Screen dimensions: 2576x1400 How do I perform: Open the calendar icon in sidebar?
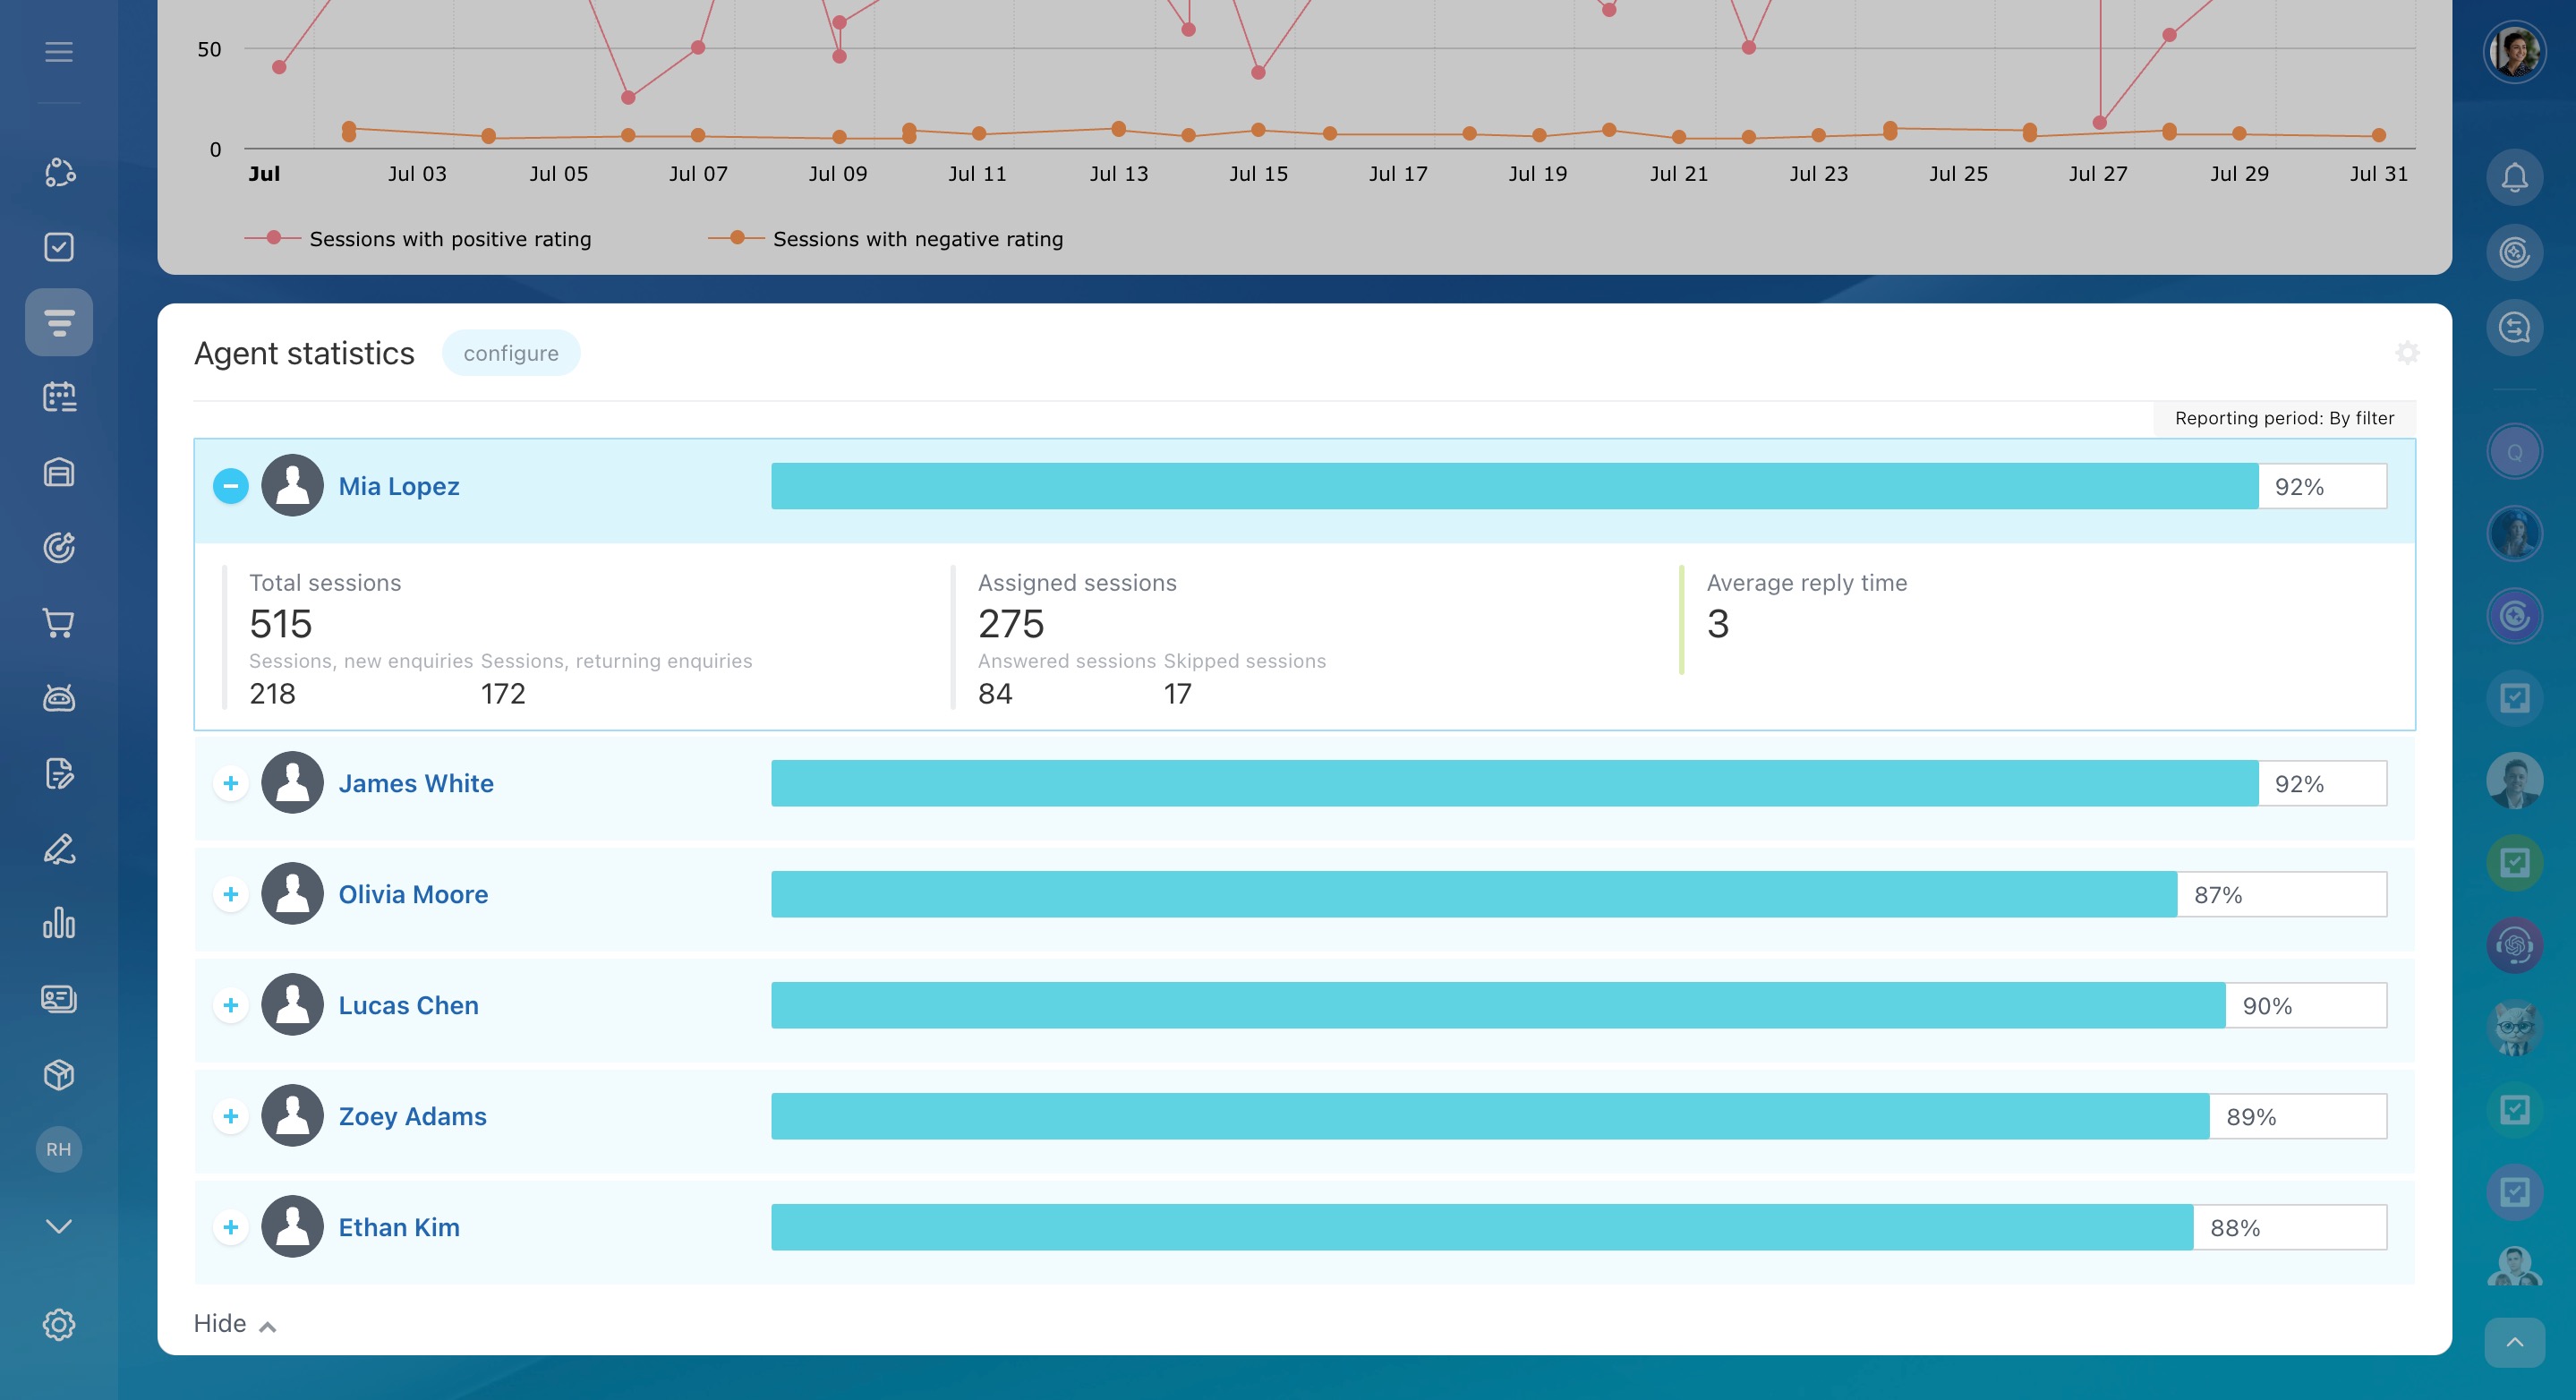pos(59,397)
